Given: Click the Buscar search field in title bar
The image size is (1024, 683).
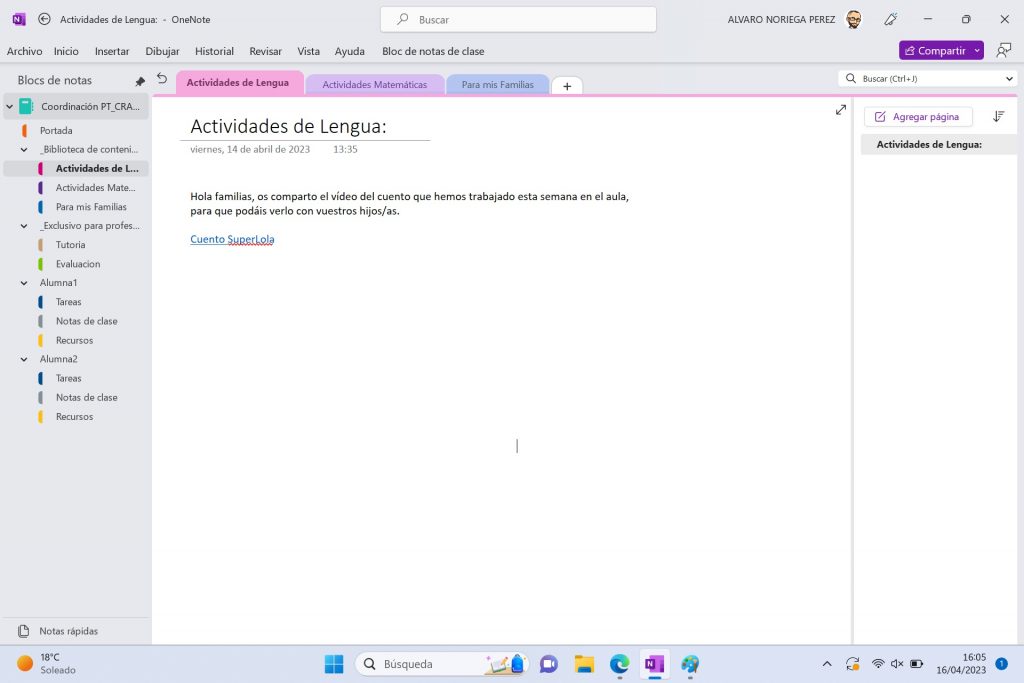Looking at the screenshot, I should click(x=518, y=19).
